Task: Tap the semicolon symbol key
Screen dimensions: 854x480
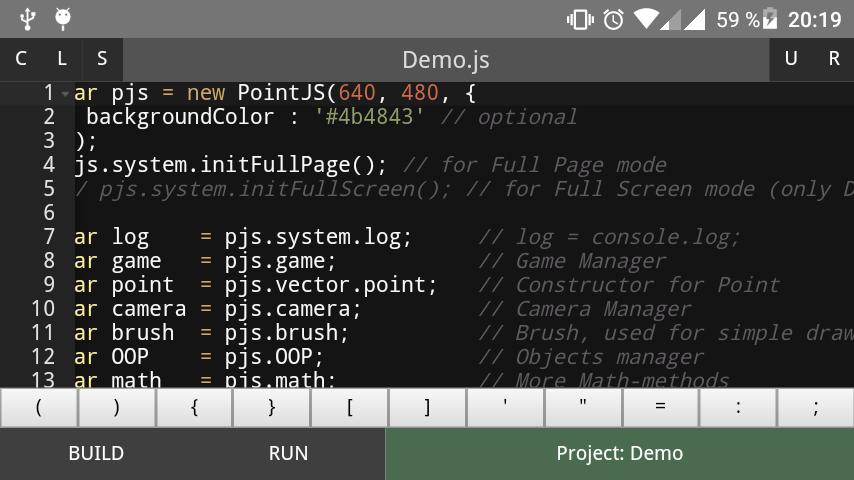Action: (x=815, y=408)
